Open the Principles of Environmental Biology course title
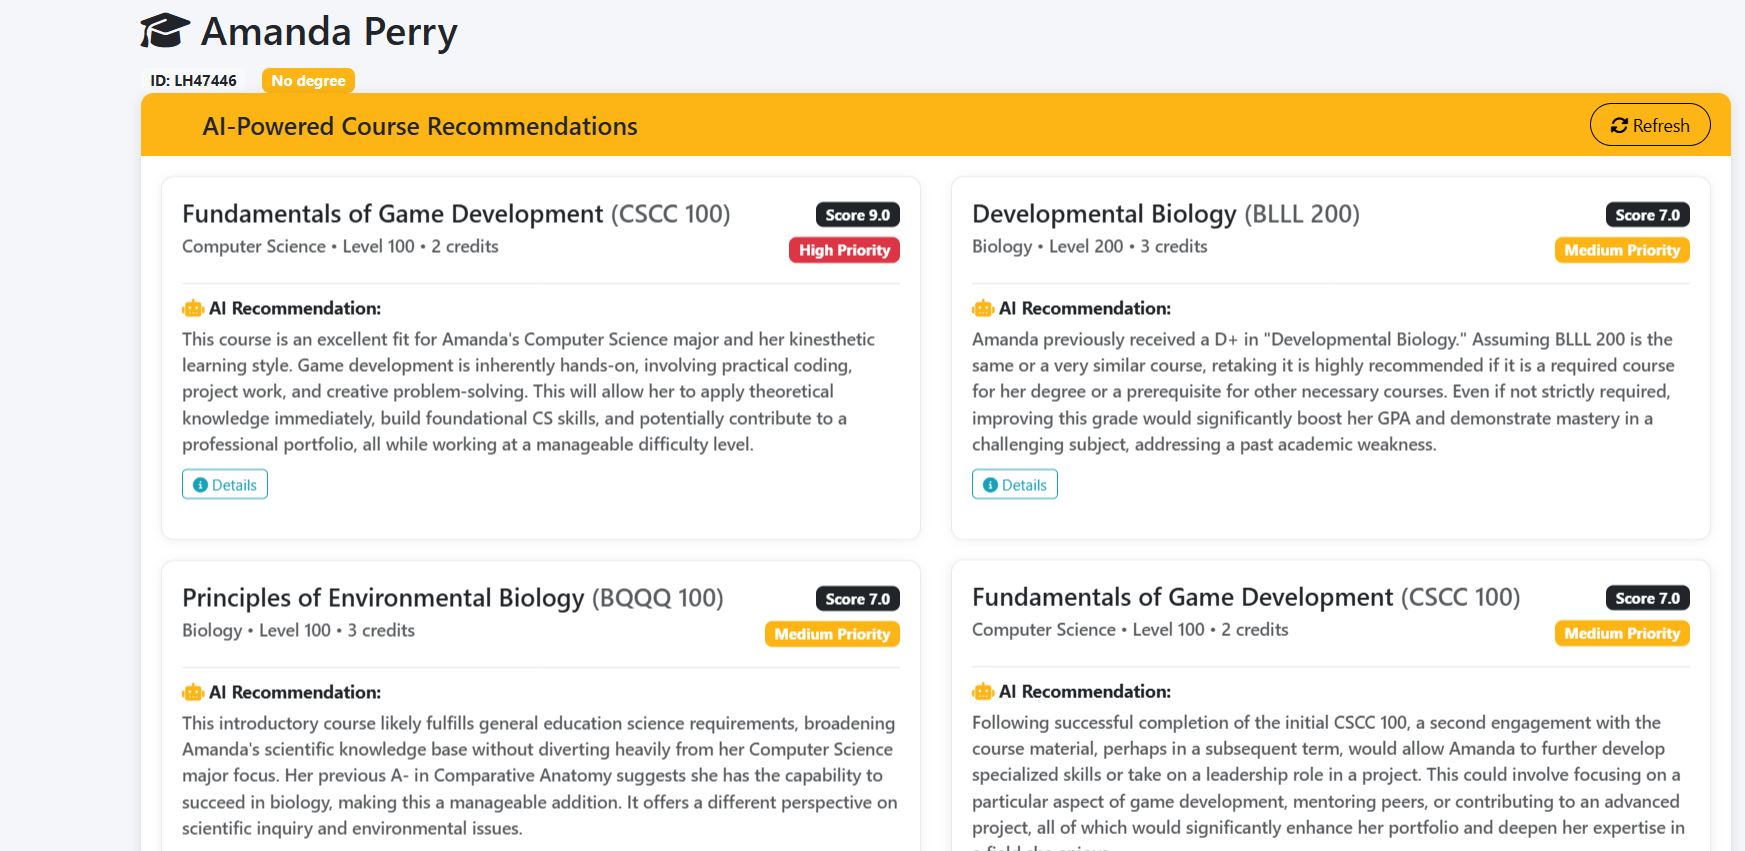This screenshot has height=851, width=1745. coord(452,598)
